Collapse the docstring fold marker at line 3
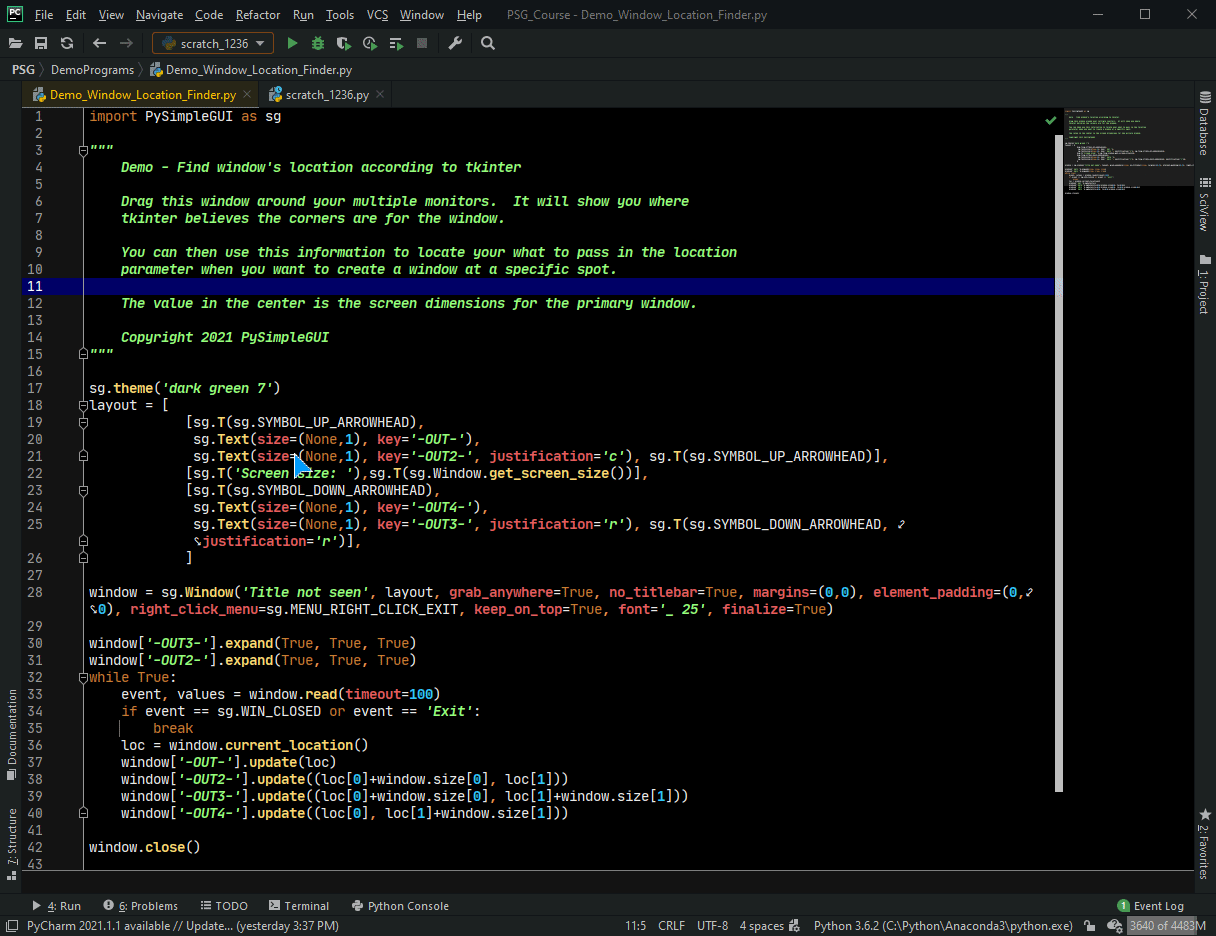1216x936 pixels. coord(84,150)
